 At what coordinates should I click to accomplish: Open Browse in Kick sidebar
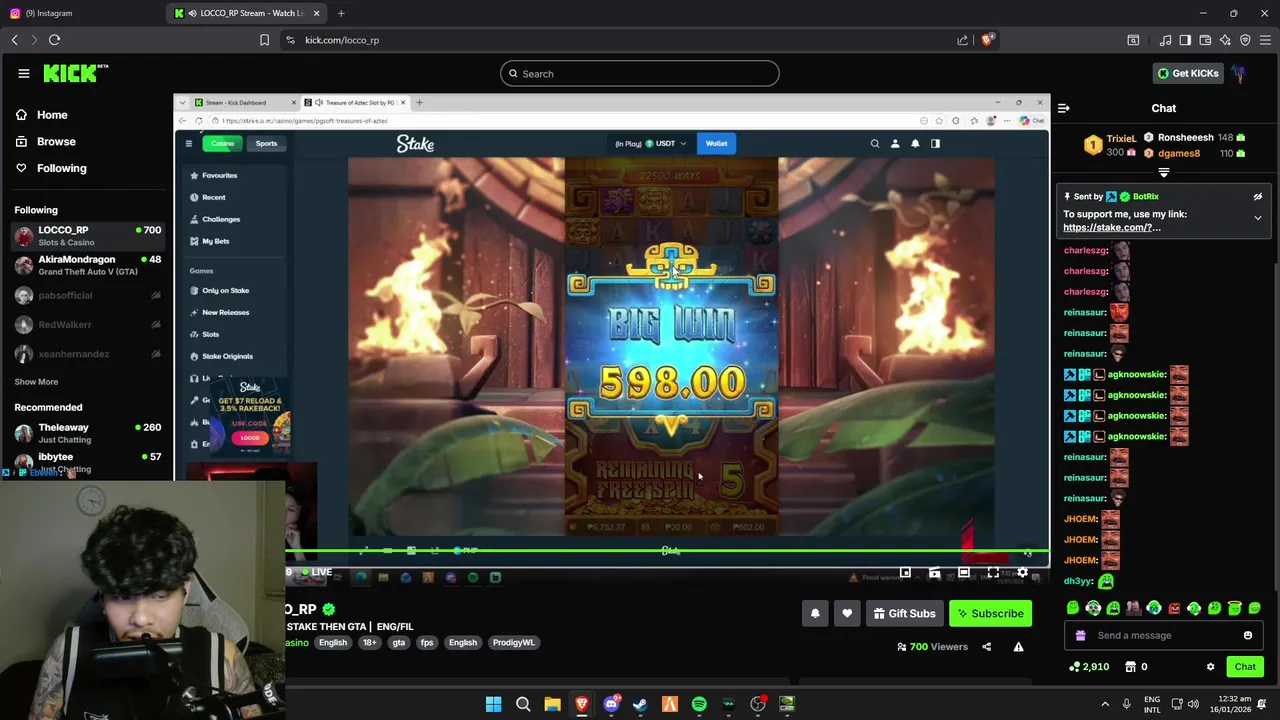56,142
